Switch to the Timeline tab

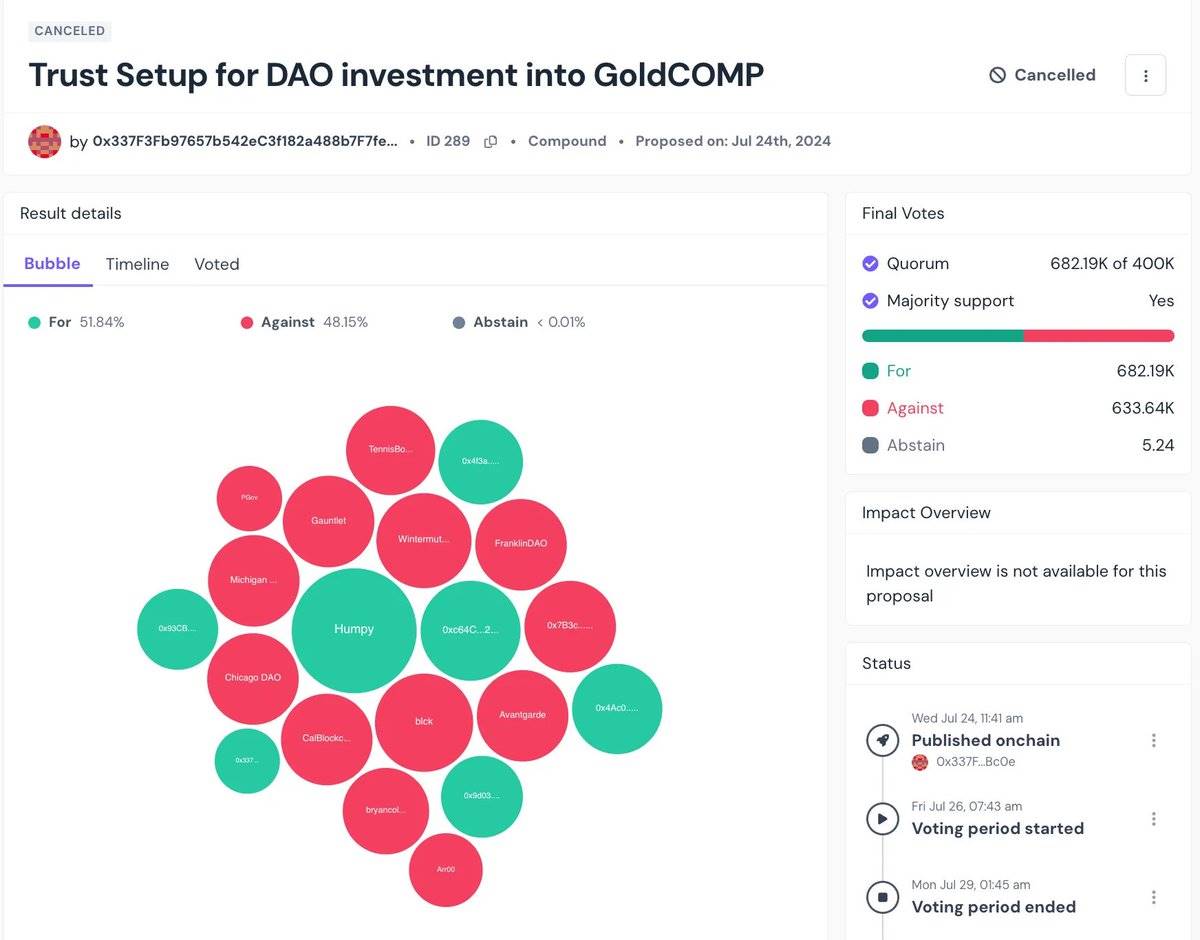[137, 264]
